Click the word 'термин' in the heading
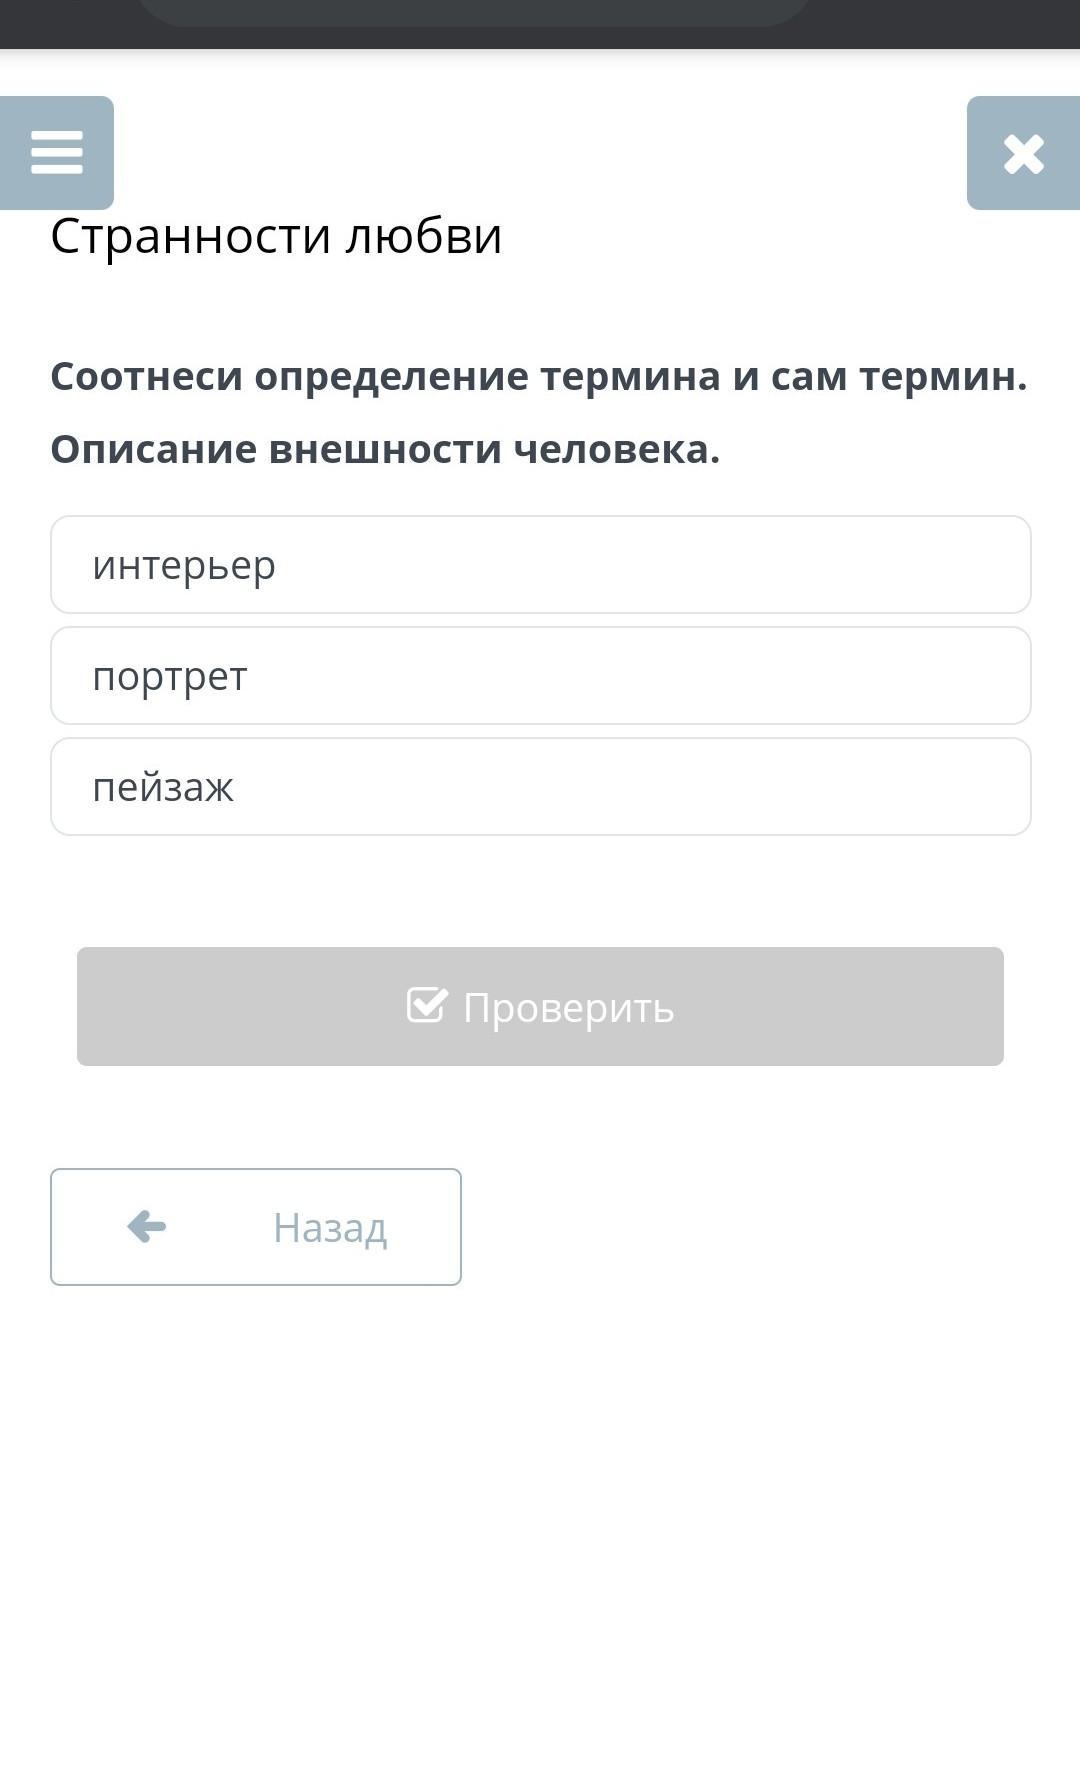The height and width of the screenshot is (1781, 1080). (x=942, y=377)
